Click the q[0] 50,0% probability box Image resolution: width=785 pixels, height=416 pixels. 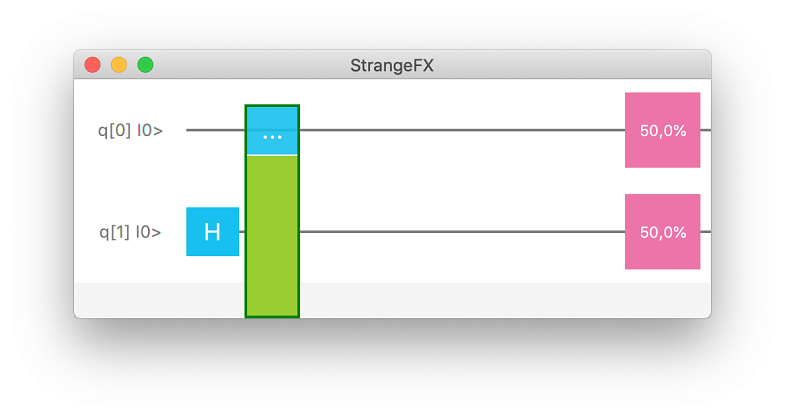(x=662, y=130)
